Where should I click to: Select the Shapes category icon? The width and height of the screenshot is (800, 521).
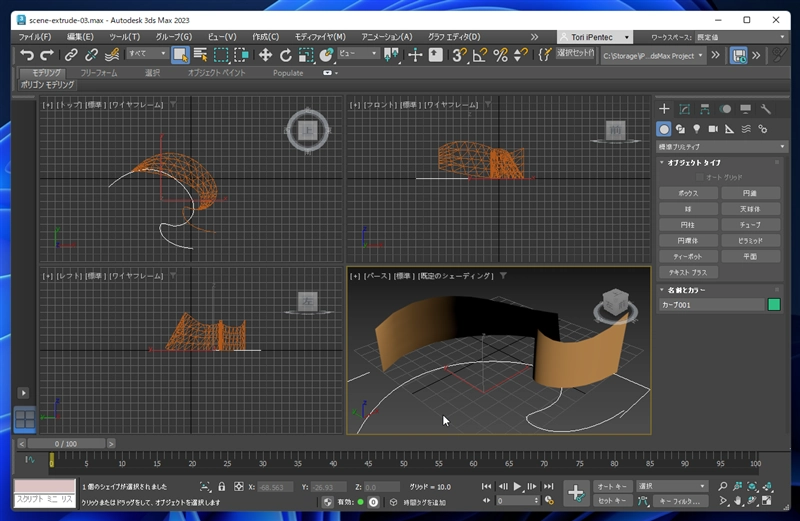[680, 129]
